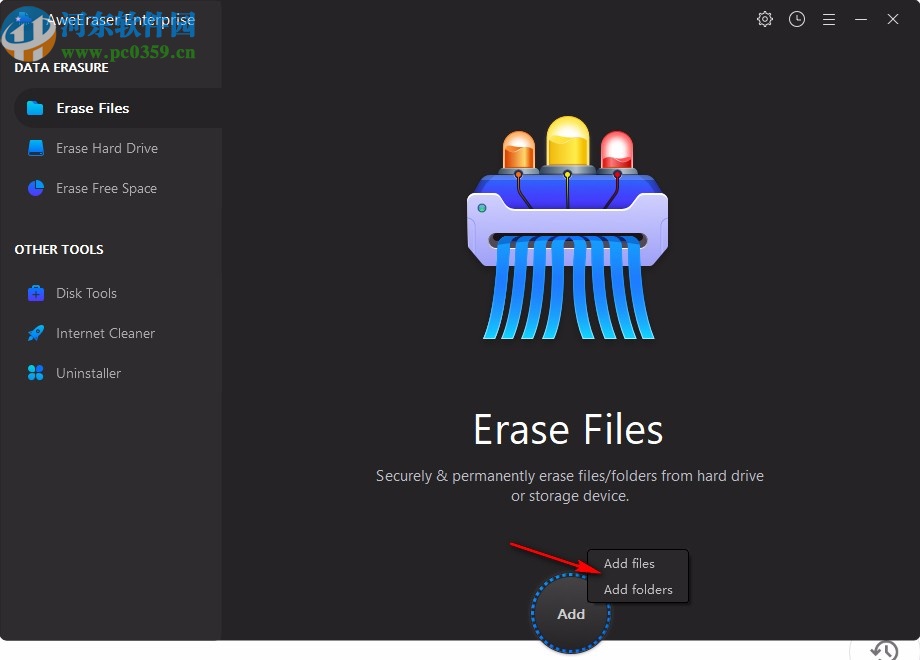Click the DATA ERASURE section header
920x660 pixels.
click(61, 67)
